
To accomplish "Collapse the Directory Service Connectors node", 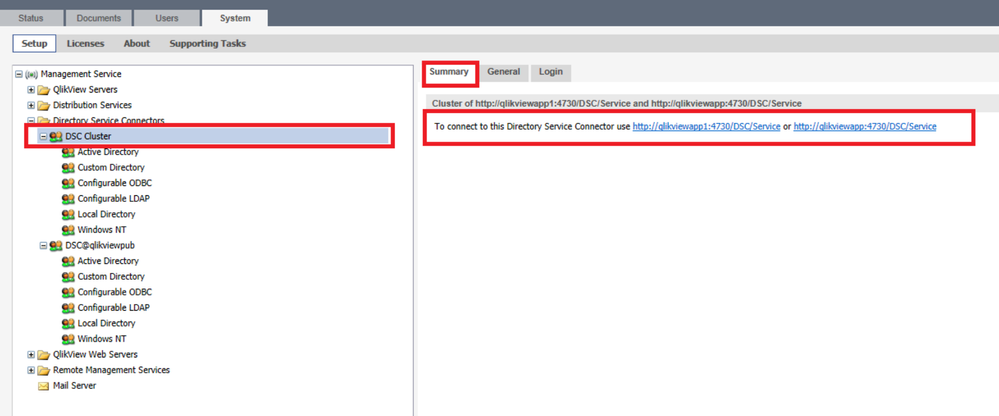I will coord(31,120).
